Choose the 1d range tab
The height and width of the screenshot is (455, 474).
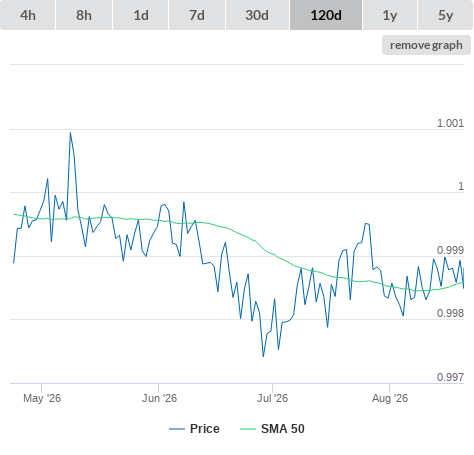141,15
